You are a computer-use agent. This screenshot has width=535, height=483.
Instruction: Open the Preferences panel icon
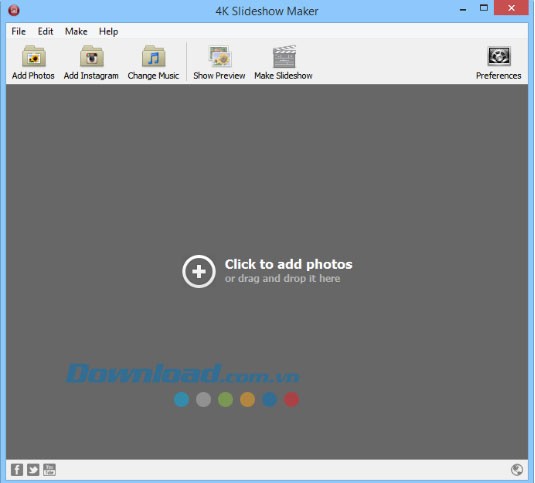[498, 56]
